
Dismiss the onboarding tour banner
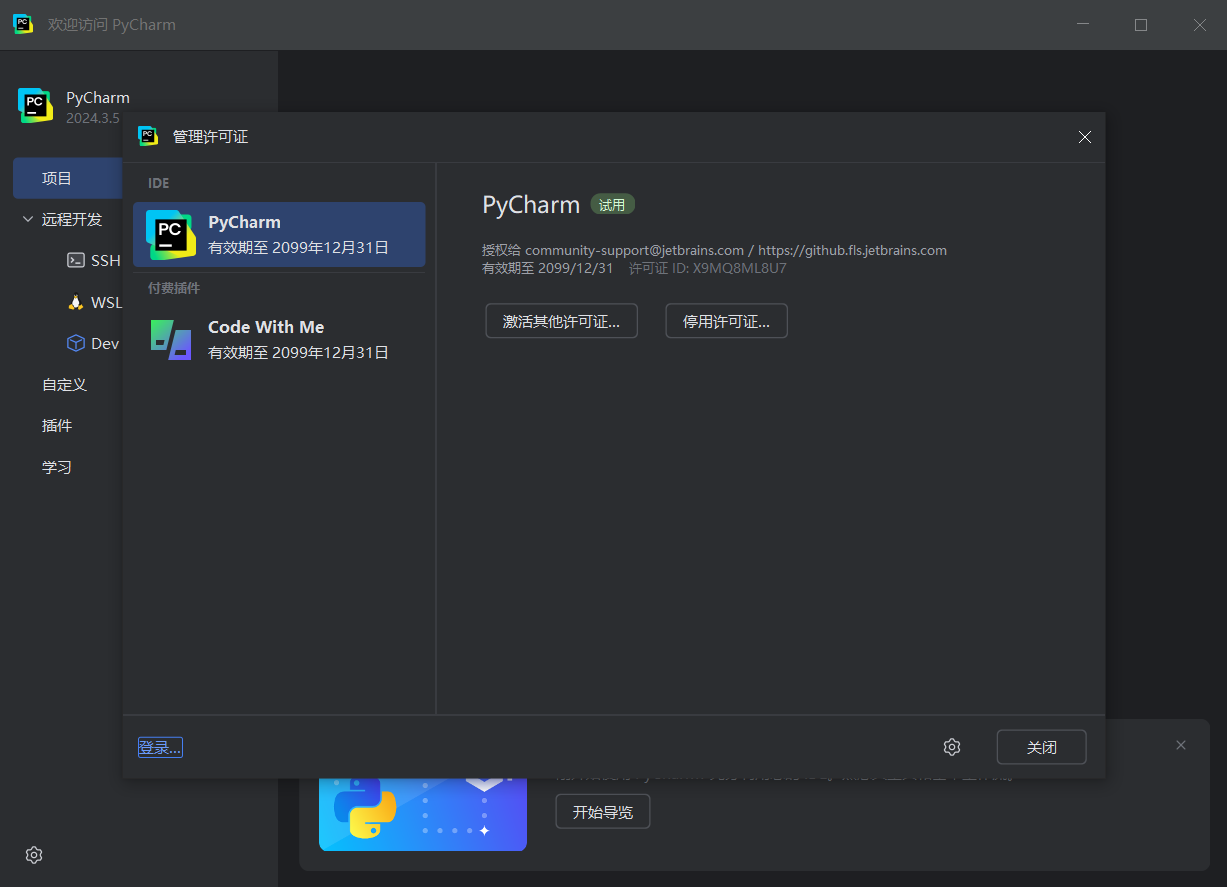point(1181,745)
